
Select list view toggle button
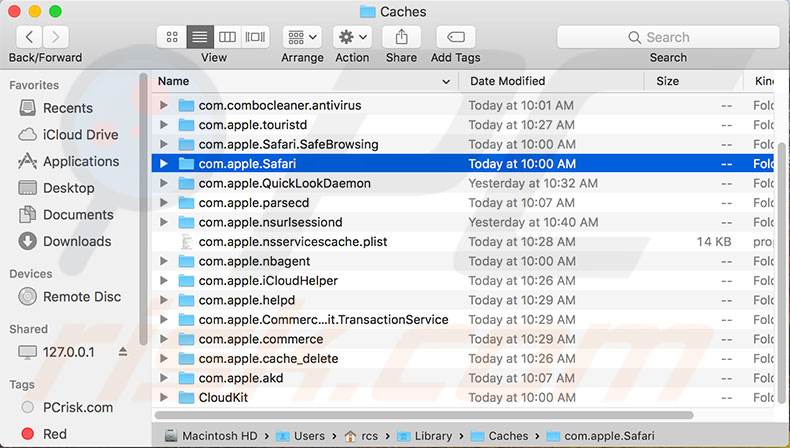point(200,37)
